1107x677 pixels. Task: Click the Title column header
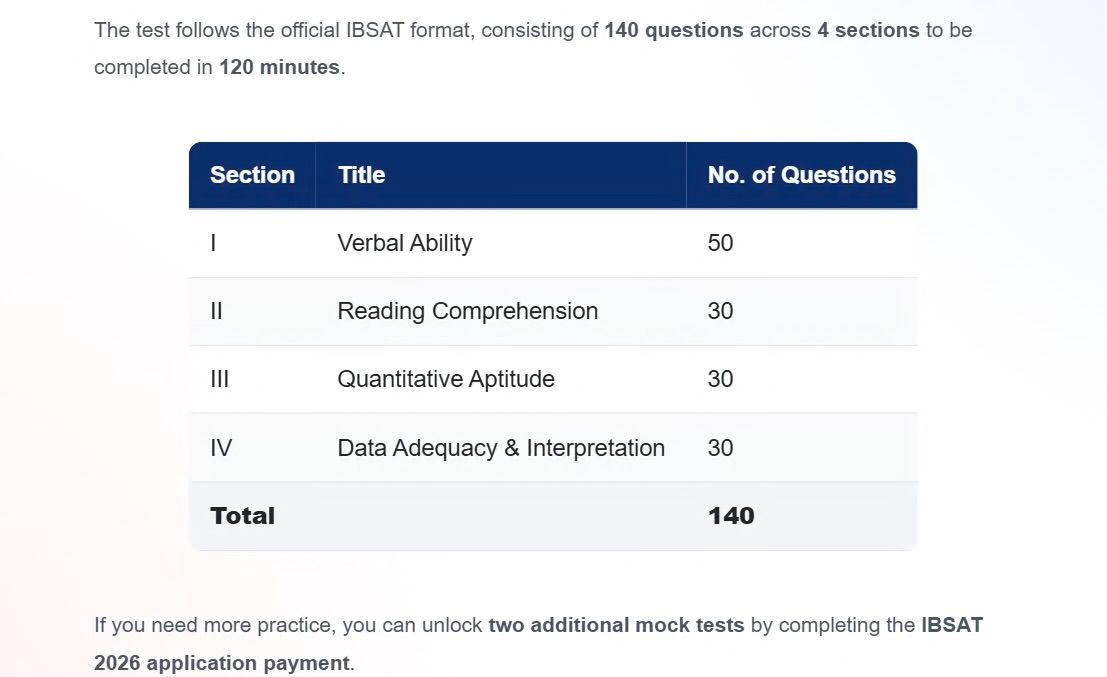click(x=501, y=175)
